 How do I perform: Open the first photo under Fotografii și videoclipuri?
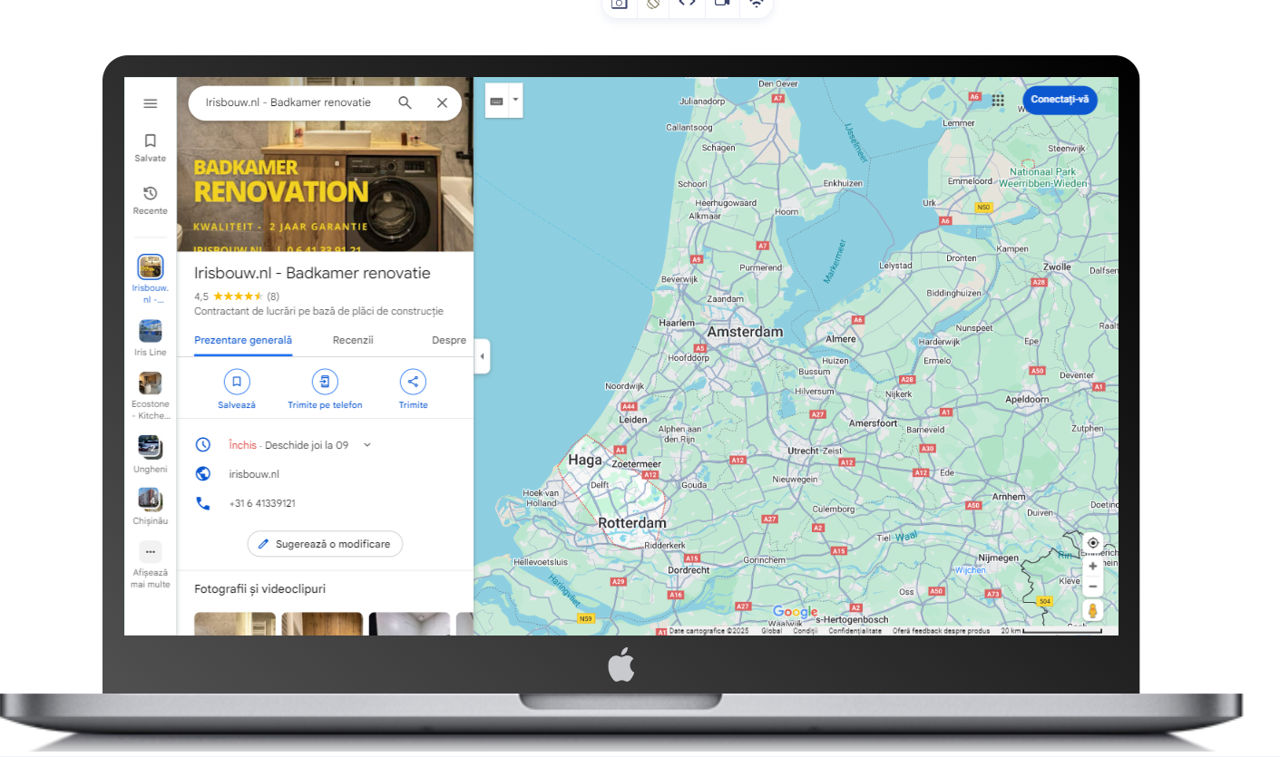tap(235, 624)
